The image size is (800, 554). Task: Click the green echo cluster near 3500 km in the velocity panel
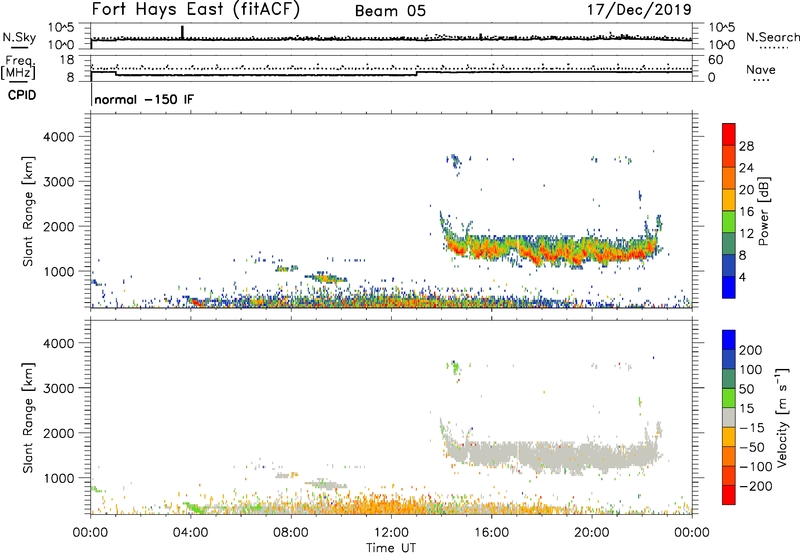pos(454,367)
